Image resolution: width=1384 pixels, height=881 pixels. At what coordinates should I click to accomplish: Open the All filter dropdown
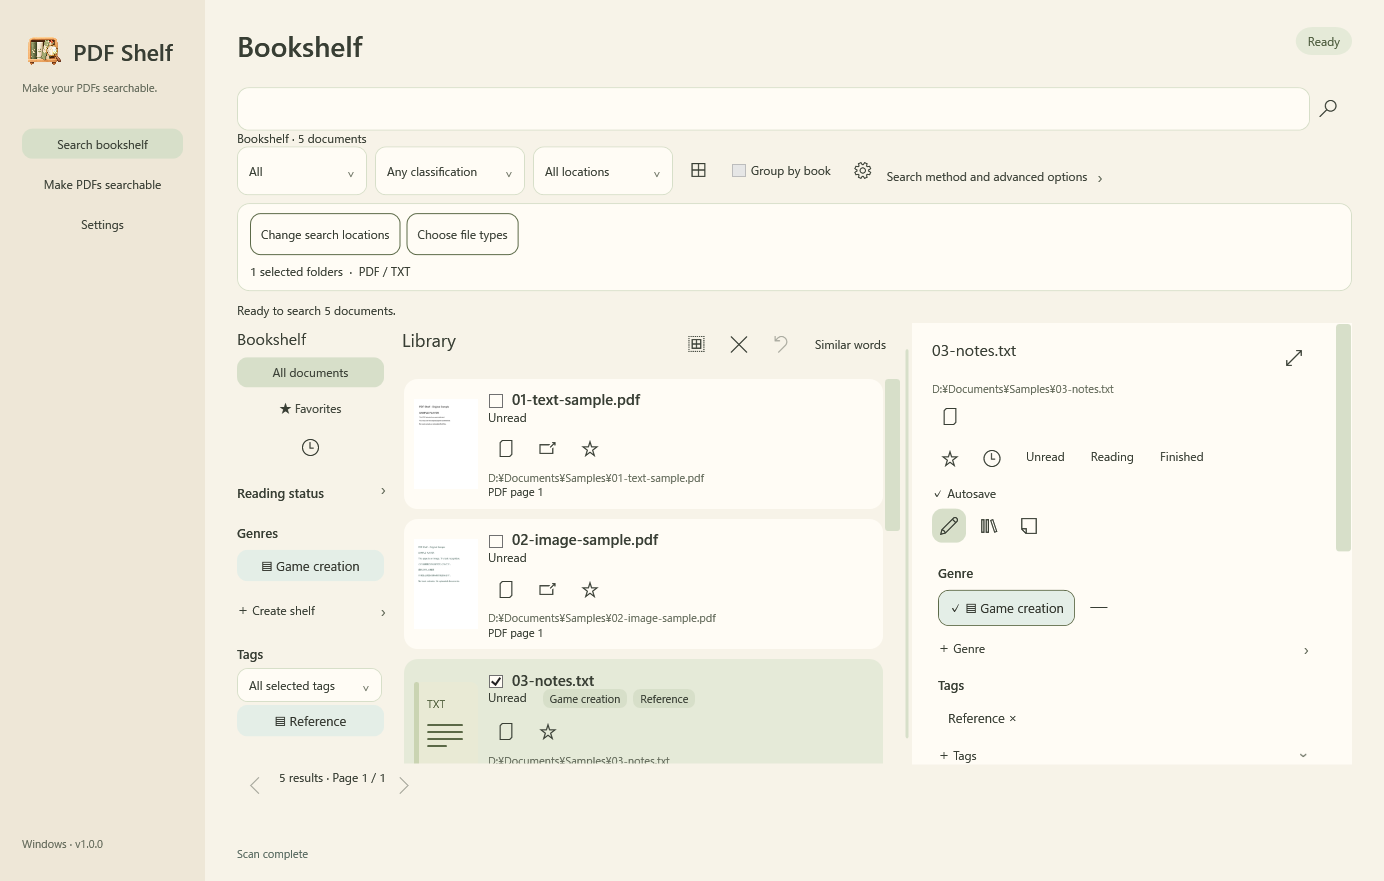pyautogui.click(x=302, y=172)
